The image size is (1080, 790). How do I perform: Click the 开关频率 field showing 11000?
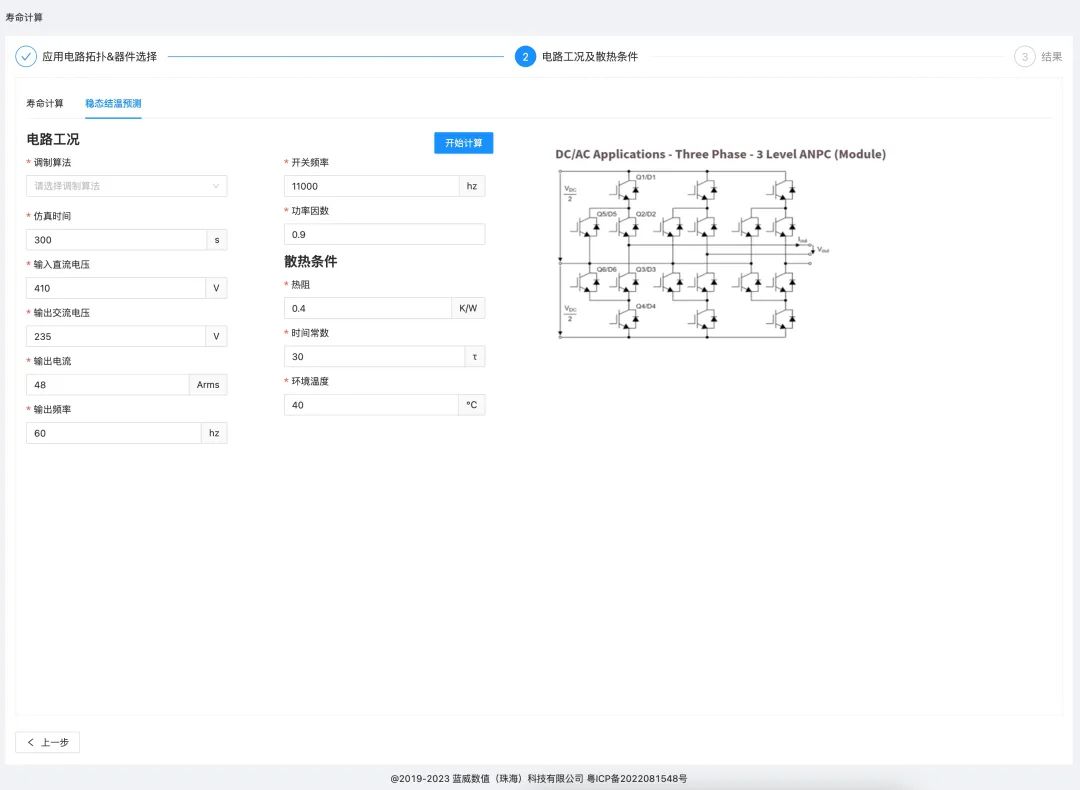click(370, 185)
